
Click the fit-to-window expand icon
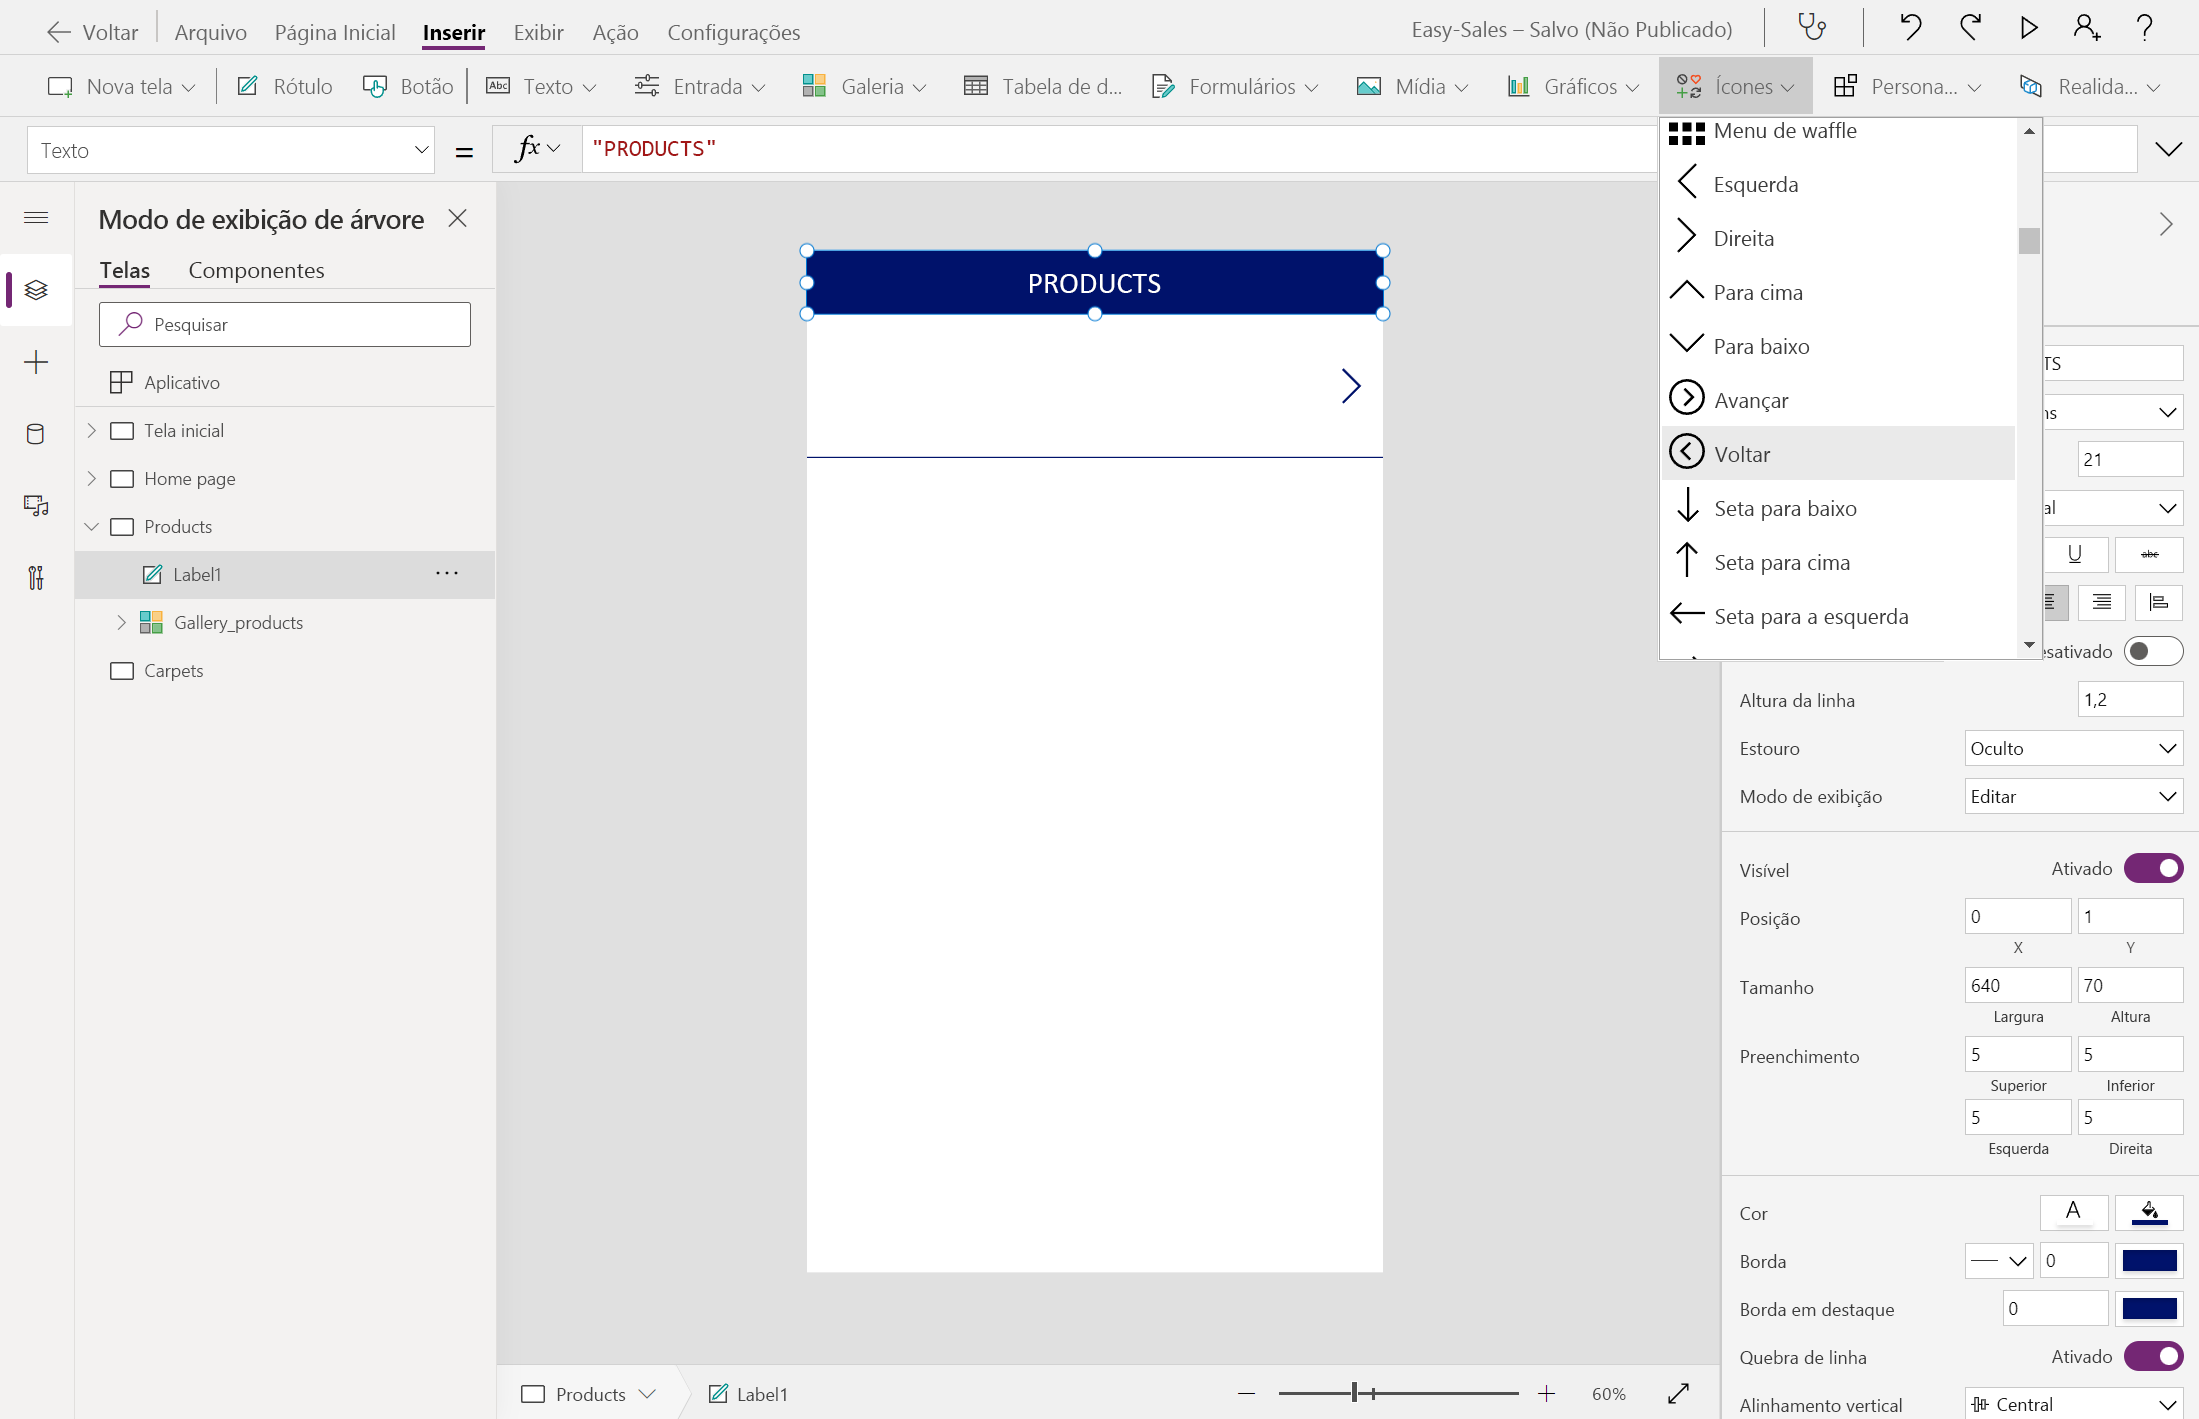pyautogui.click(x=1678, y=1393)
